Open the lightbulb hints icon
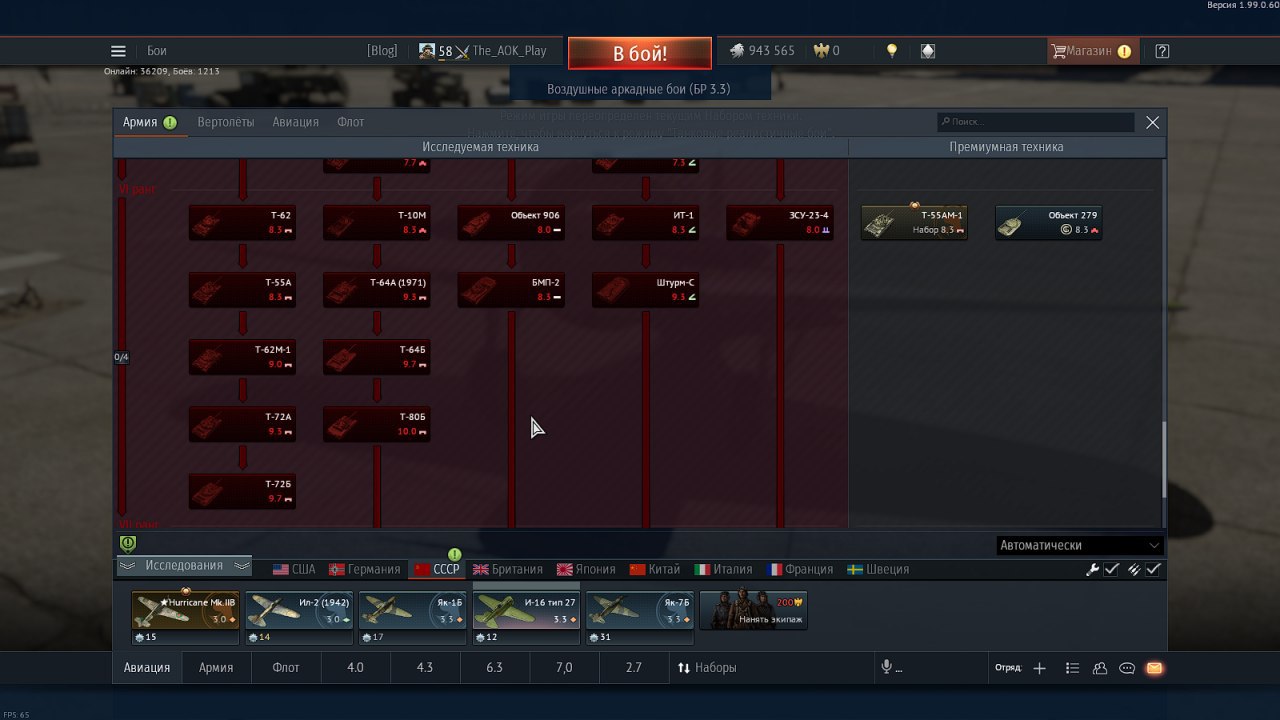 tap(892, 51)
